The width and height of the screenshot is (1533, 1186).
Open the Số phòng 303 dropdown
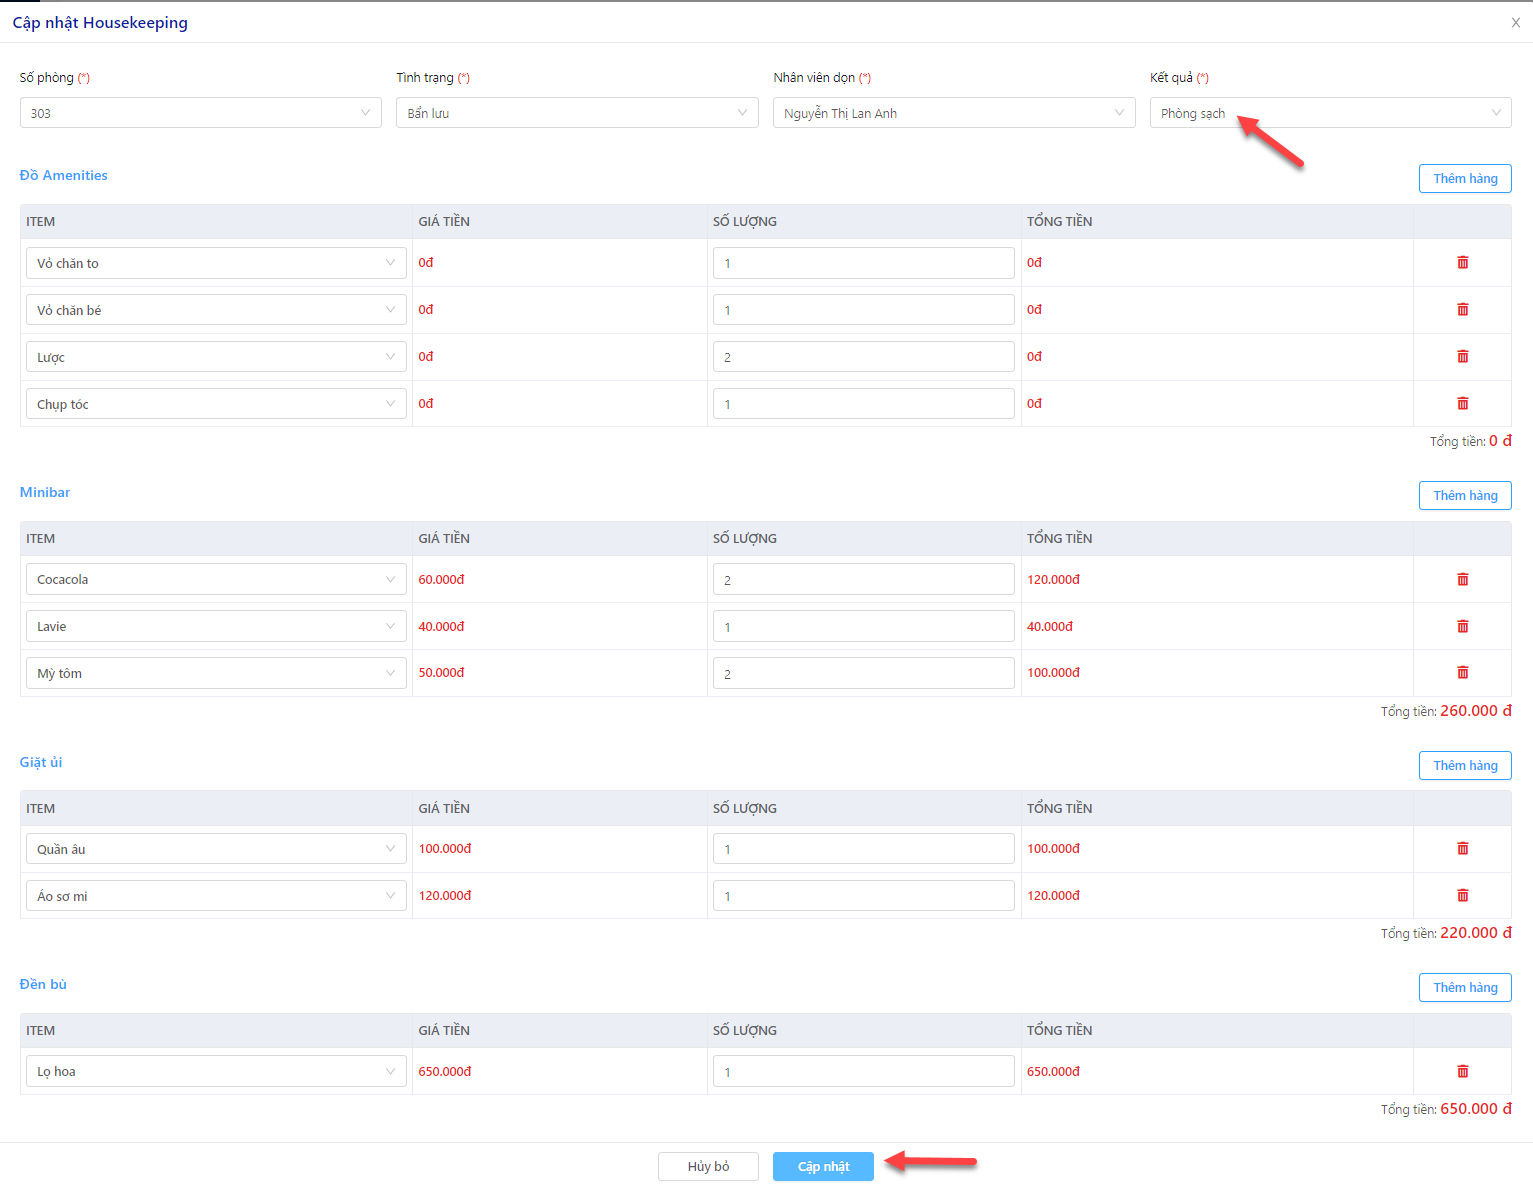pos(201,113)
